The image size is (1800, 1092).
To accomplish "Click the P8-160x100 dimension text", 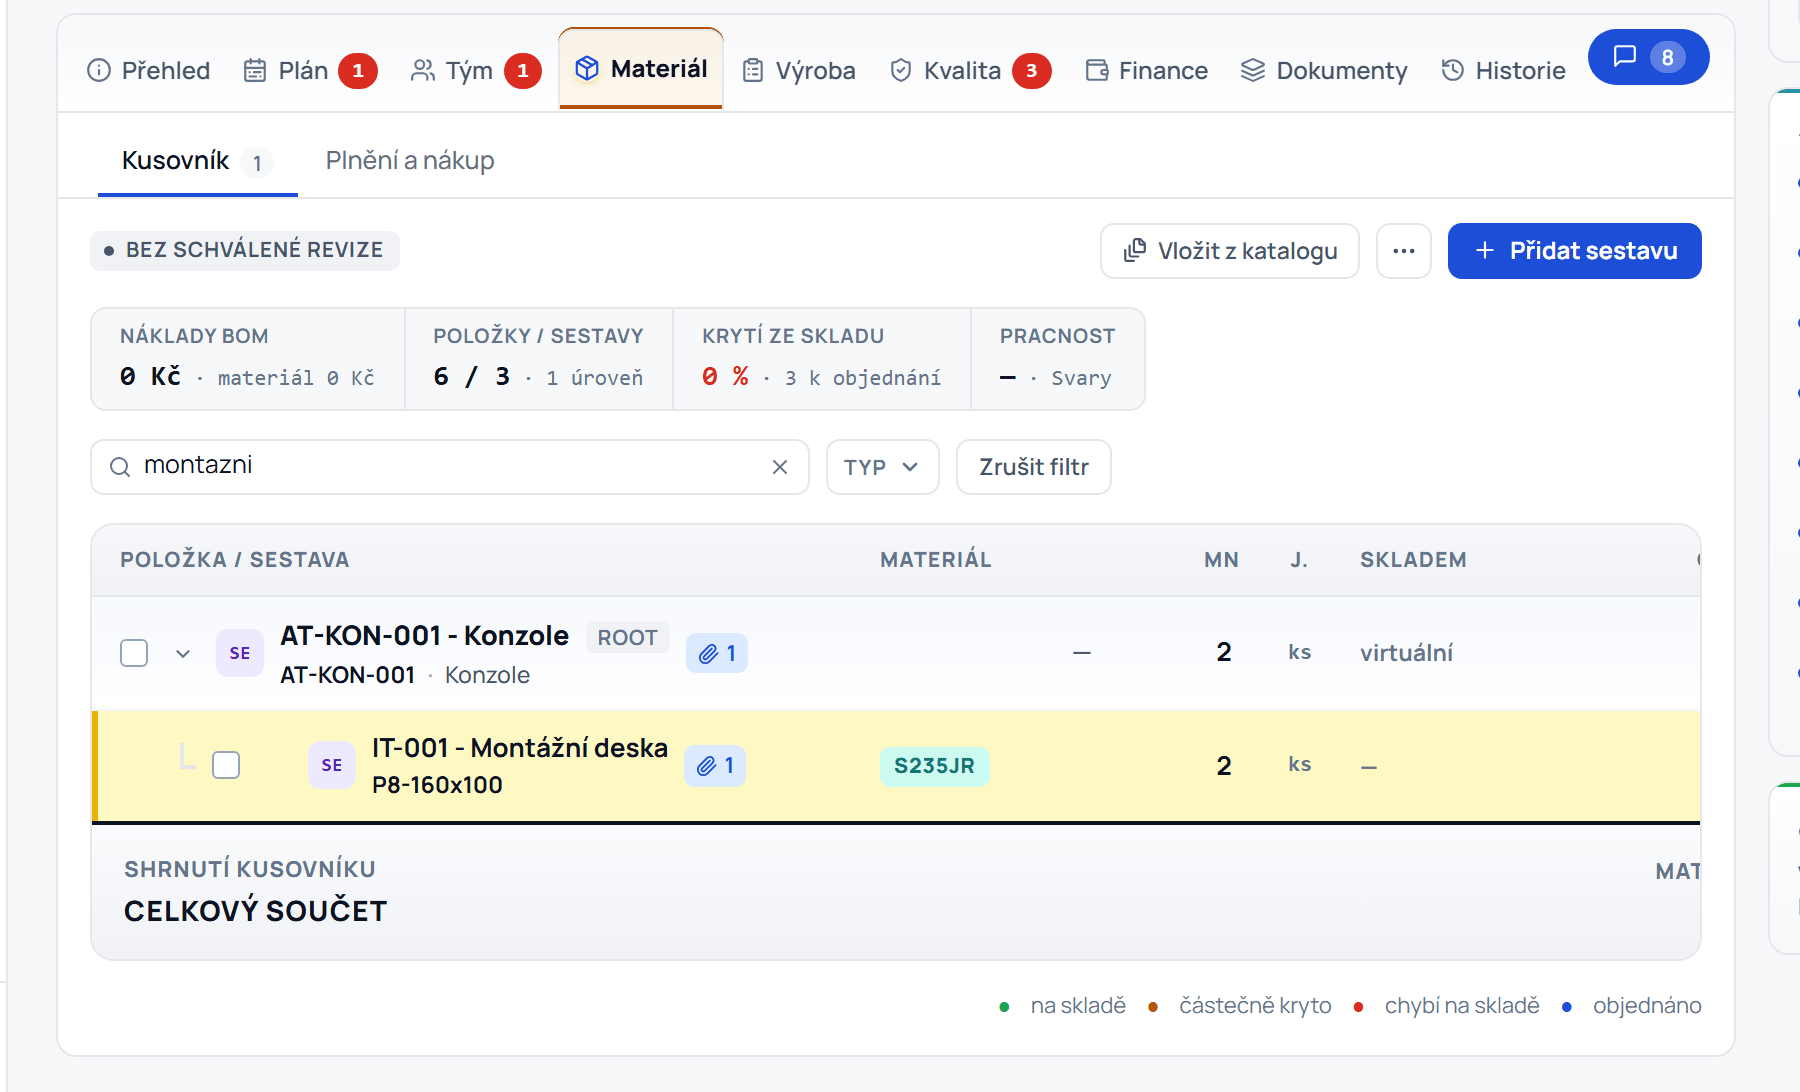I will click(437, 785).
